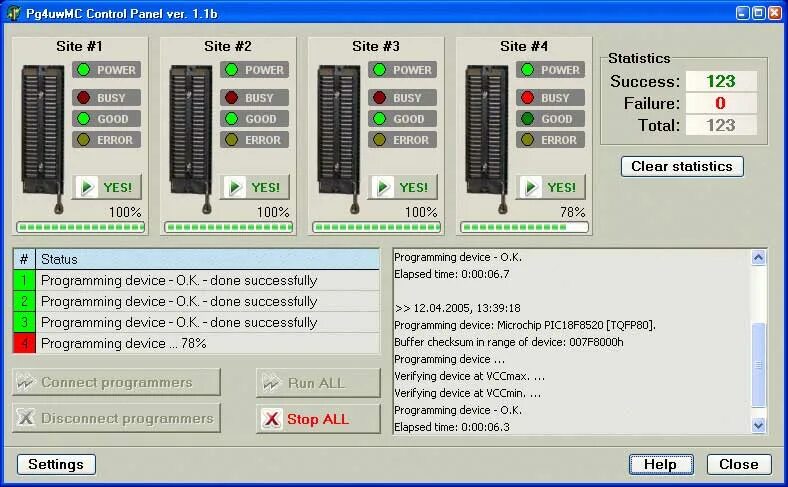The width and height of the screenshot is (788, 487).
Task: Click the Site #3 GOOD LED indicator
Action: click(379, 119)
